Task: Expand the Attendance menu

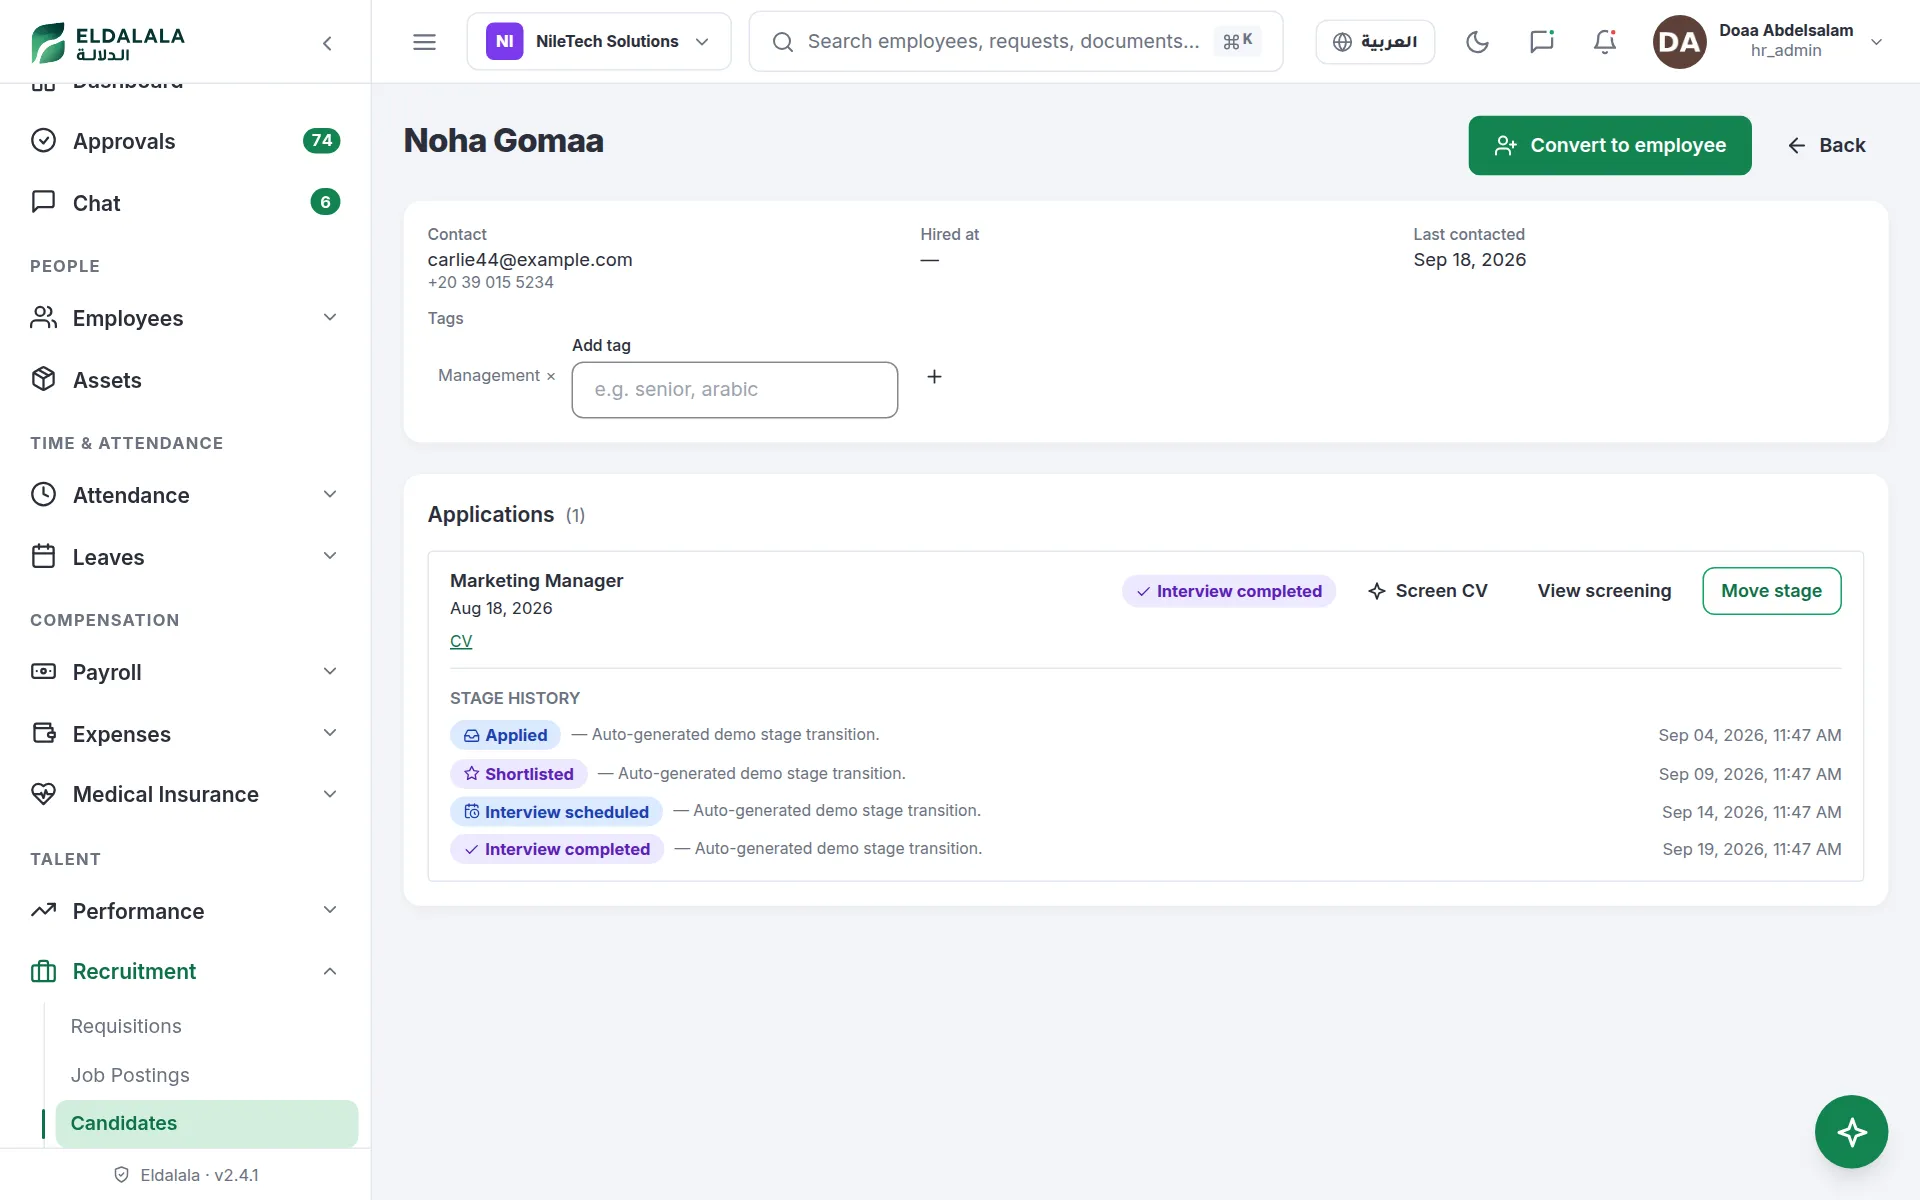Action: [x=185, y=495]
